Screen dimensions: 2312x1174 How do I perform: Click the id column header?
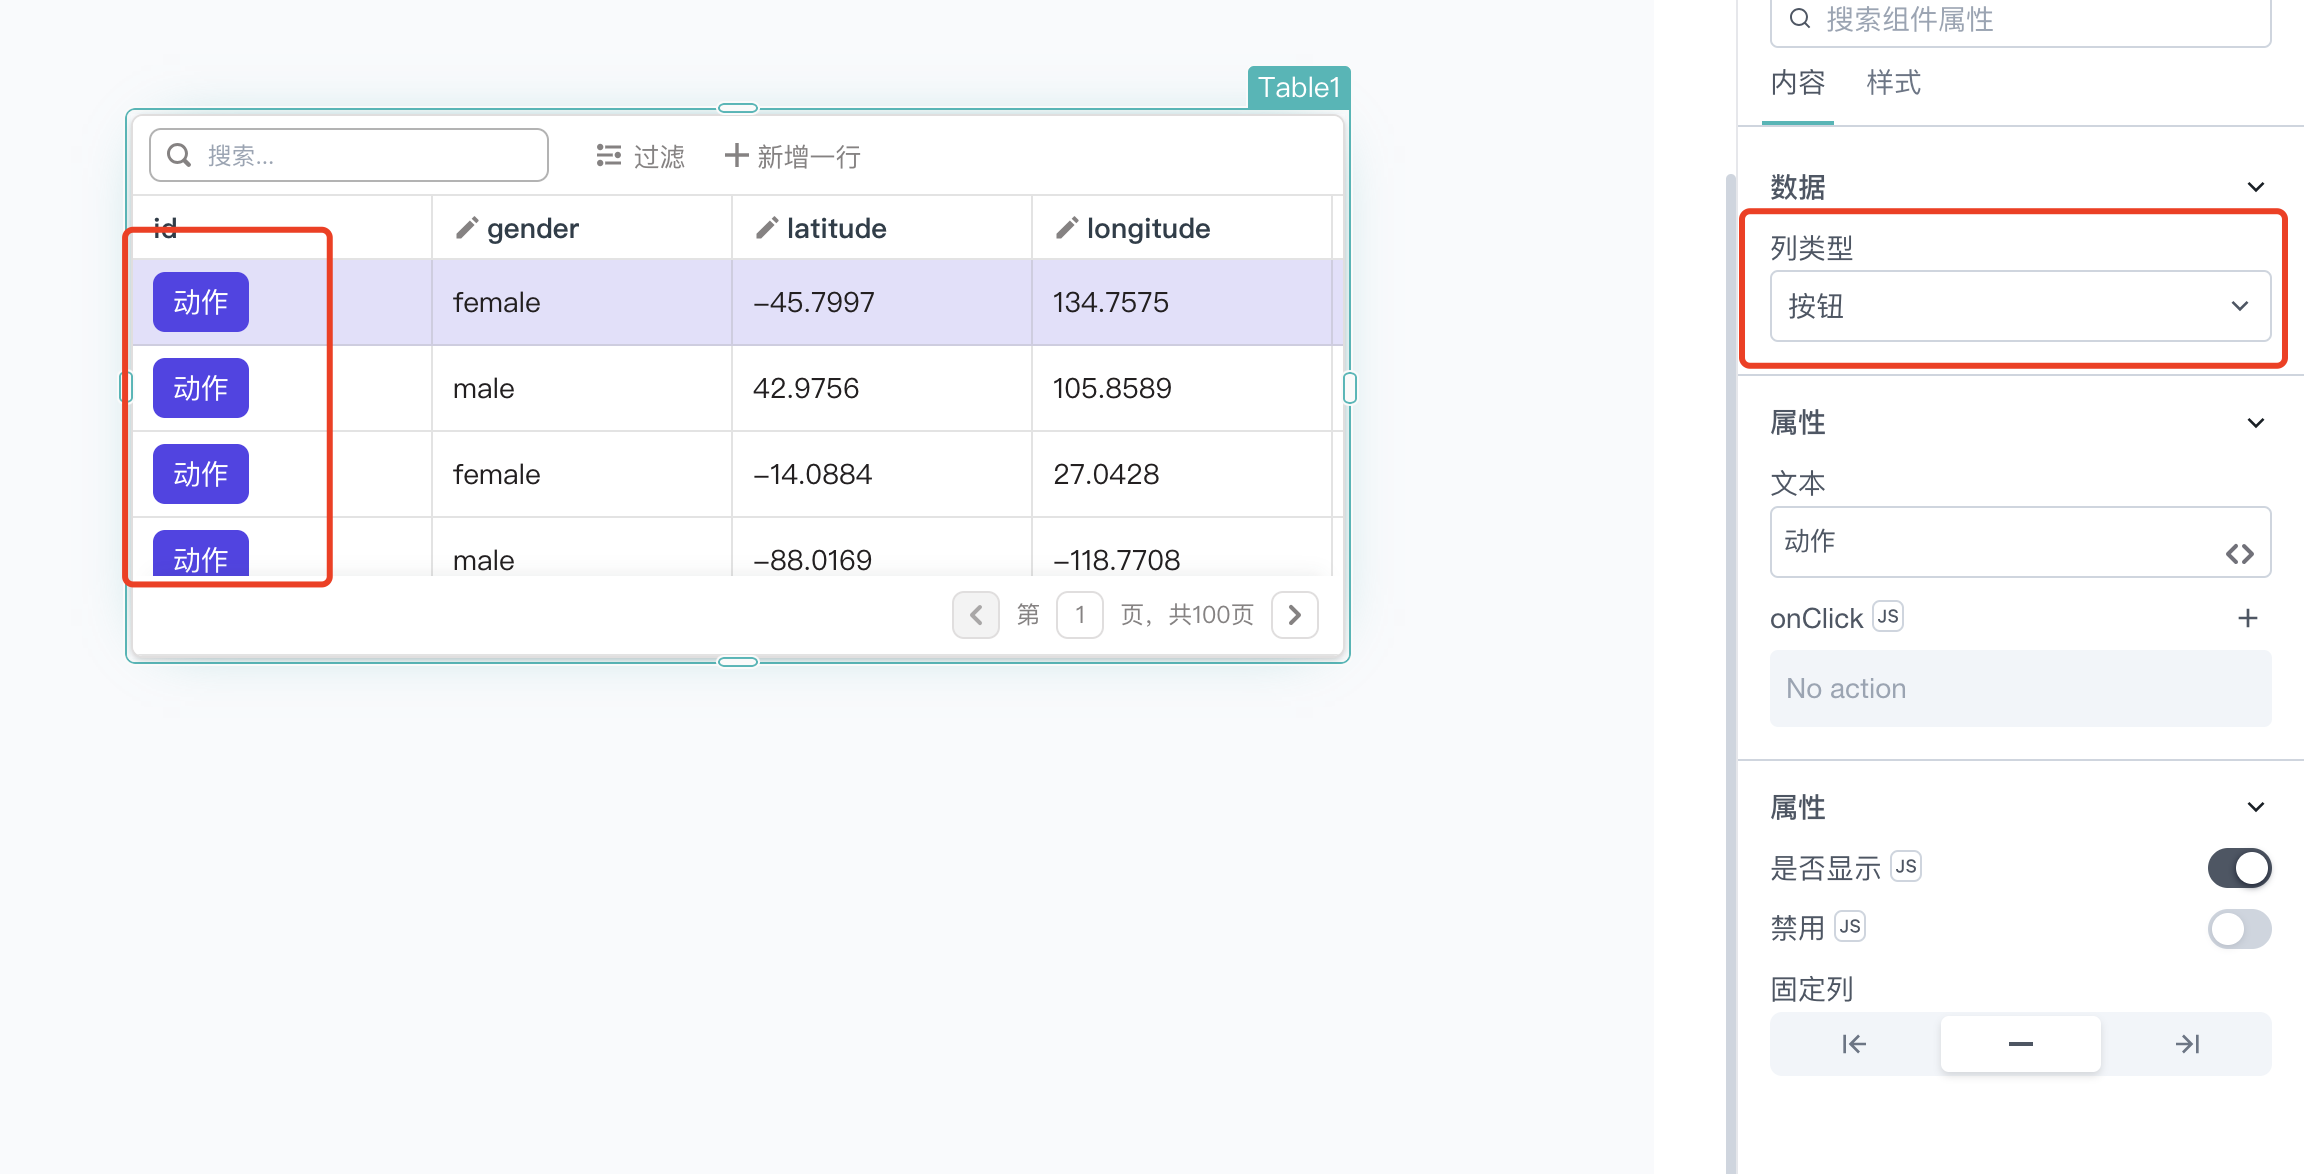[282, 228]
